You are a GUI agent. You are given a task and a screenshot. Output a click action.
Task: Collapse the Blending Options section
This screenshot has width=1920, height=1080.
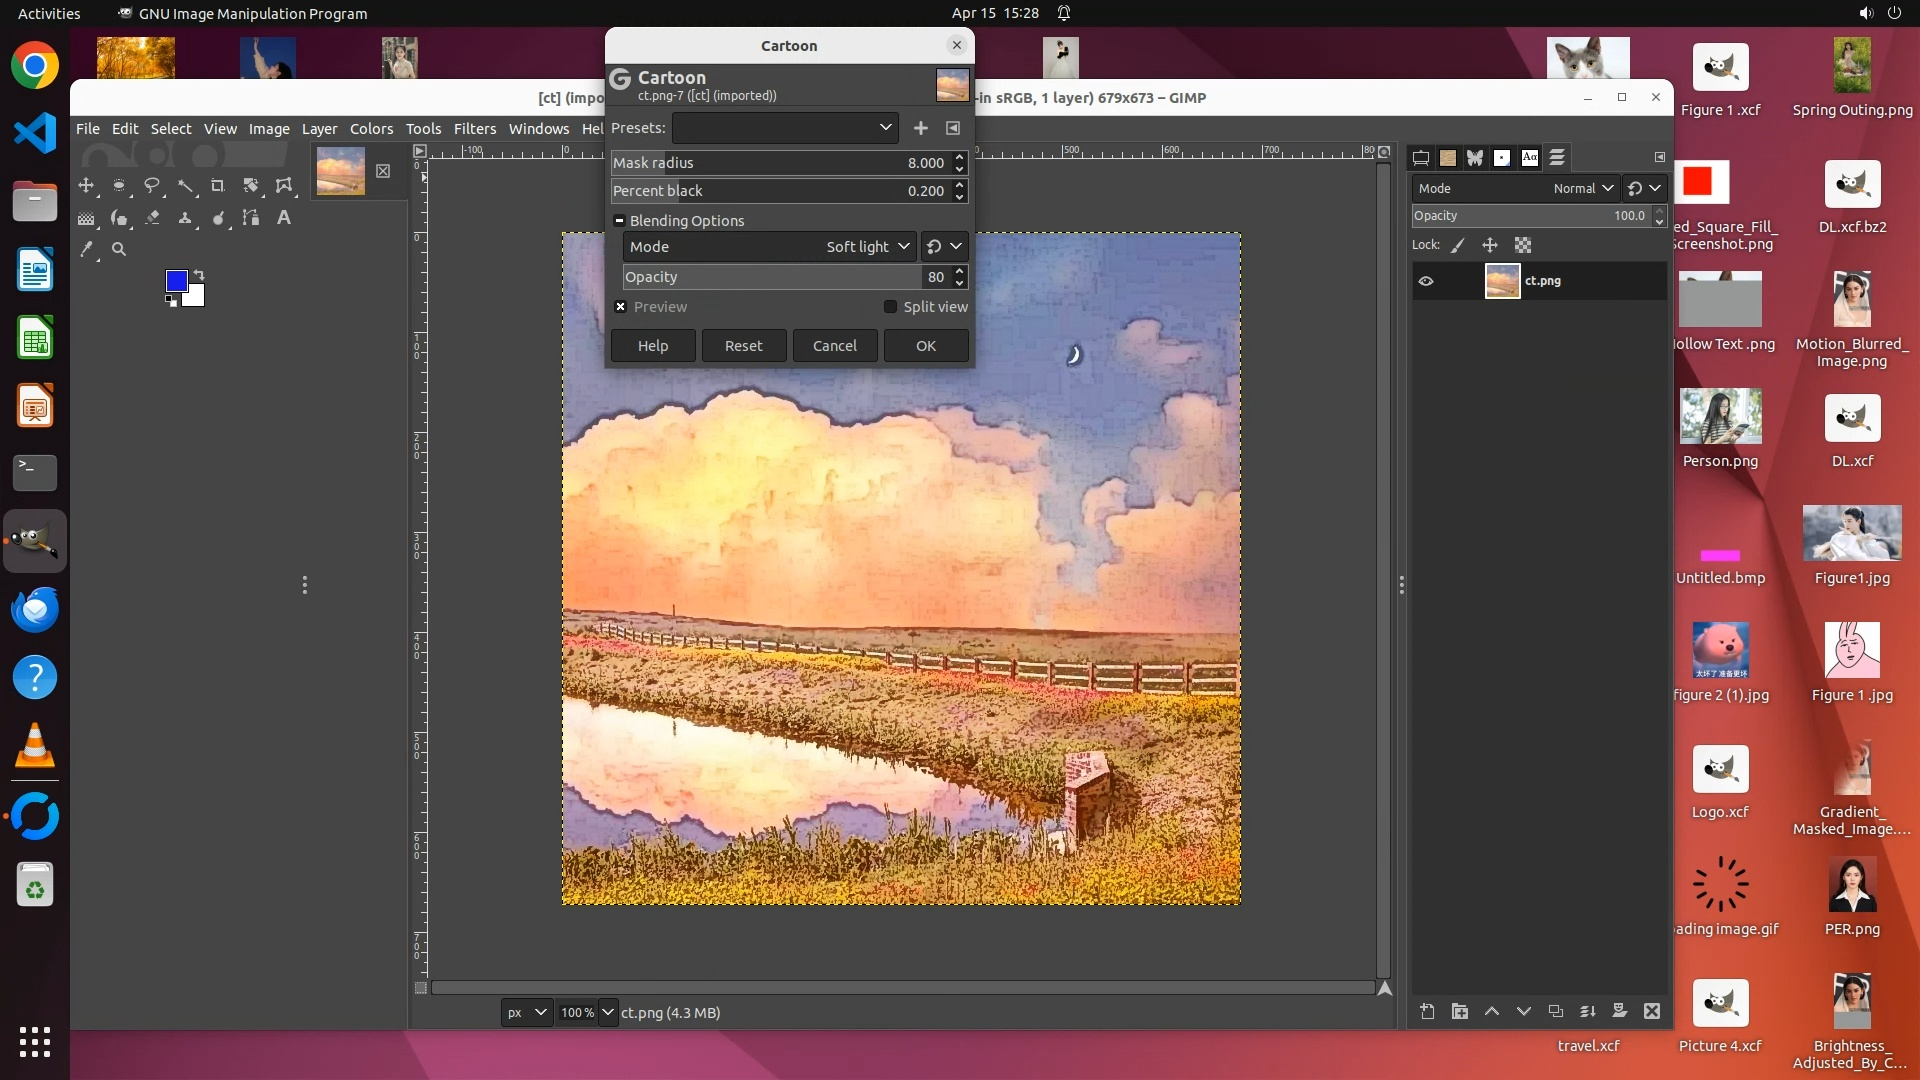(x=620, y=221)
